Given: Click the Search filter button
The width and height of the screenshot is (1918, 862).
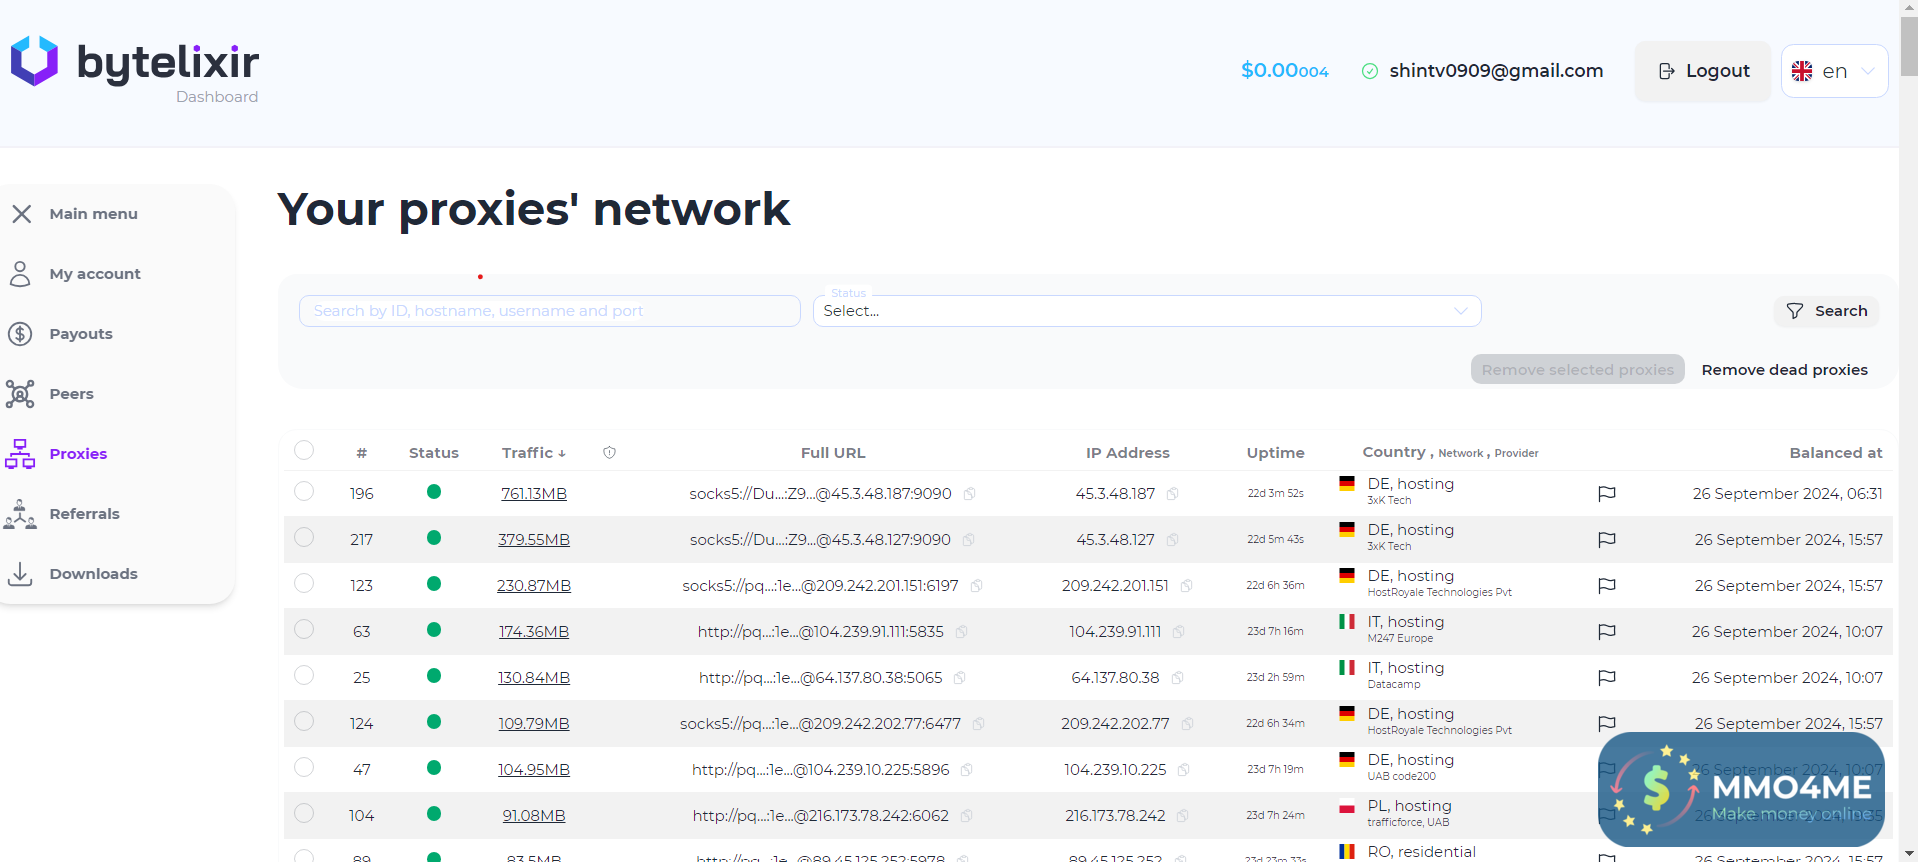Looking at the screenshot, I should [1826, 311].
